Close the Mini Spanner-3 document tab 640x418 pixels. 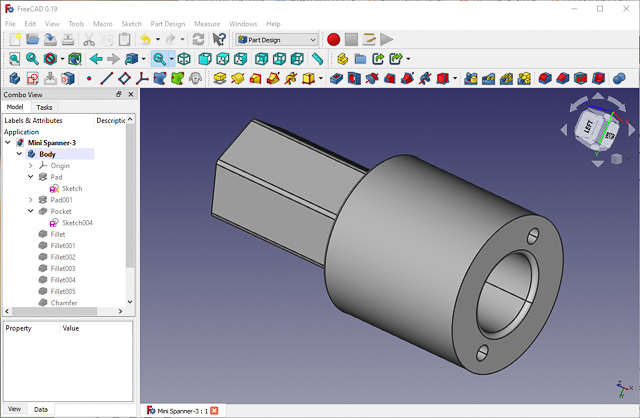(x=214, y=410)
